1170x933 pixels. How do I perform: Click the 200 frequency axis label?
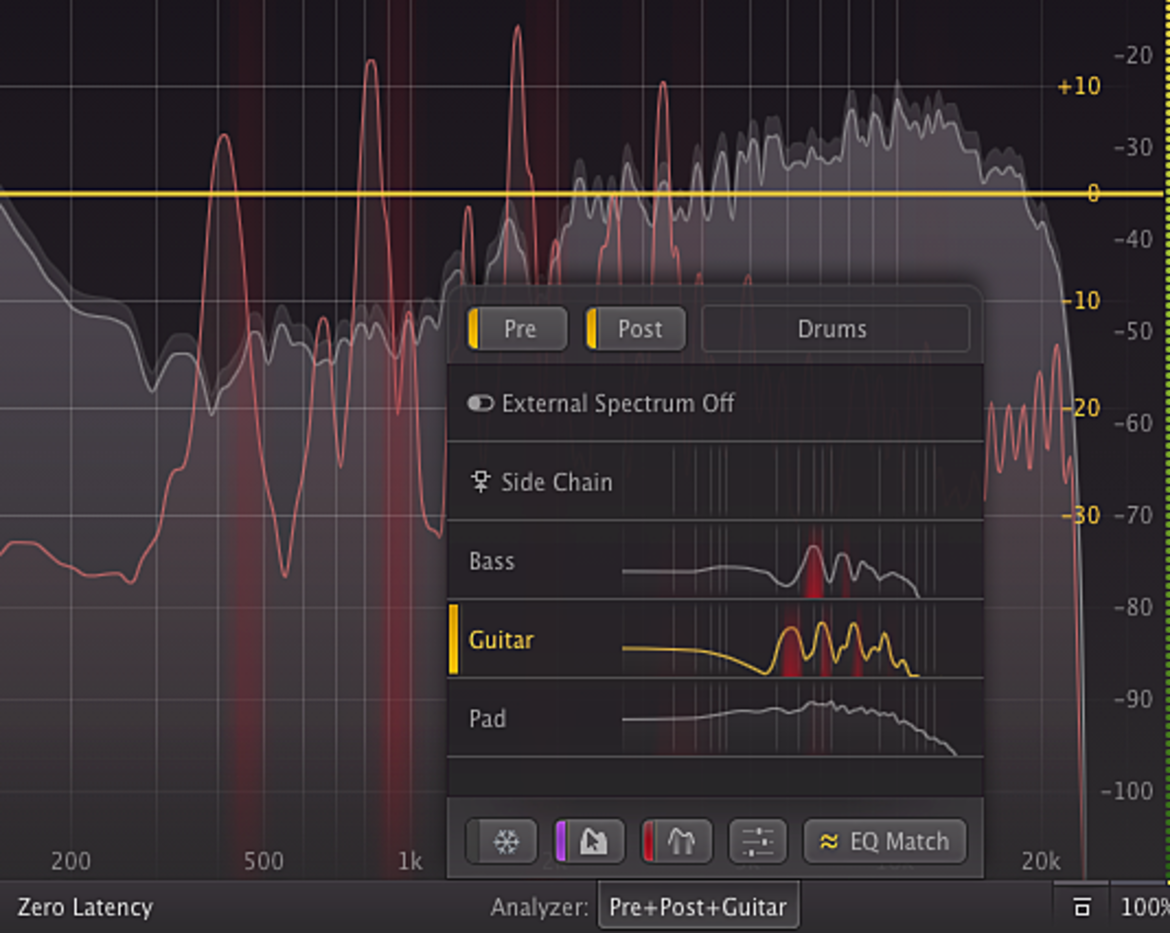(x=71, y=861)
